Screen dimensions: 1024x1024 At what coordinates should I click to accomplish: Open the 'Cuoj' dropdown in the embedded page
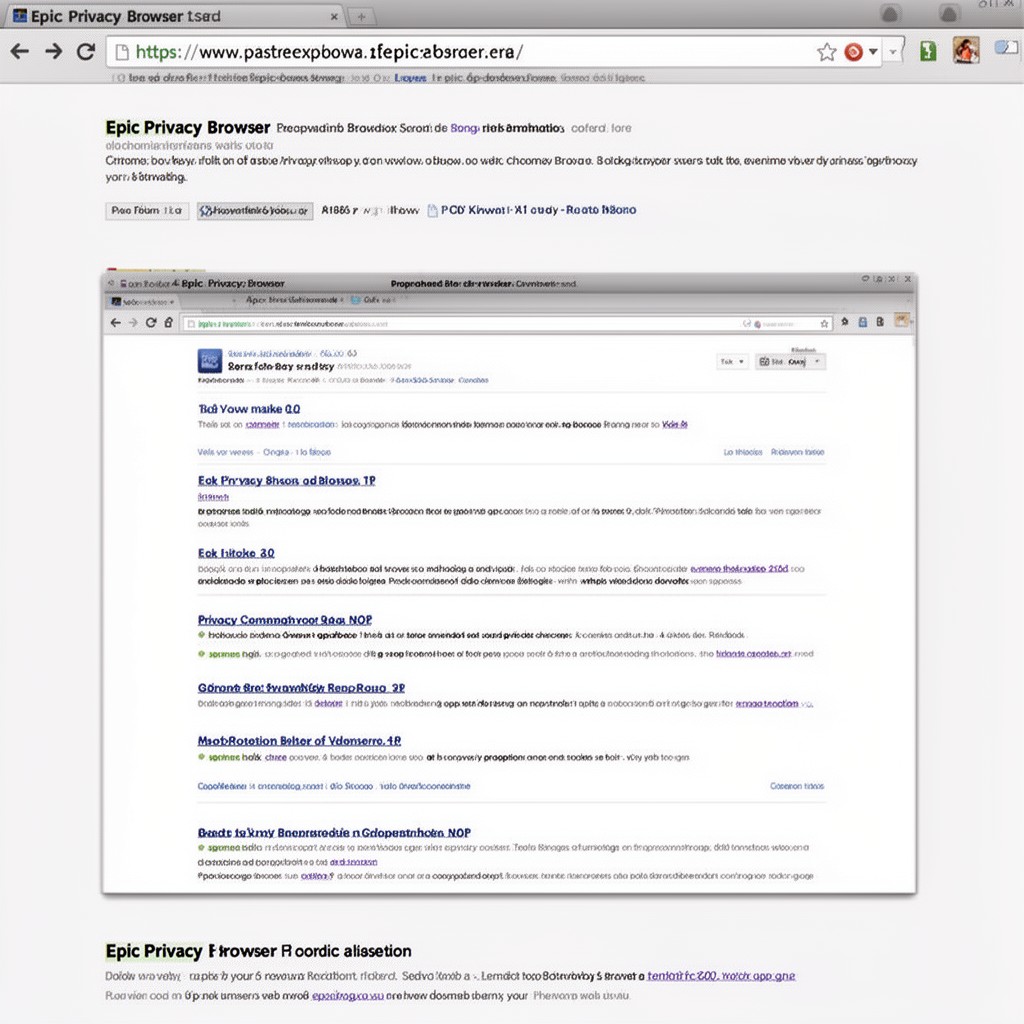coord(790,361)
